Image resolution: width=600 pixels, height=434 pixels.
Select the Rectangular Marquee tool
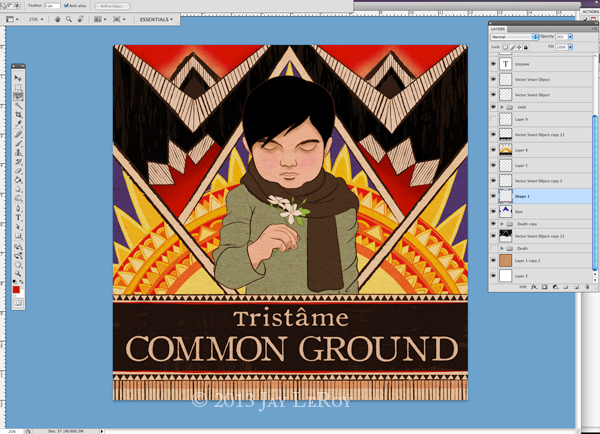(x=18, y=87)
